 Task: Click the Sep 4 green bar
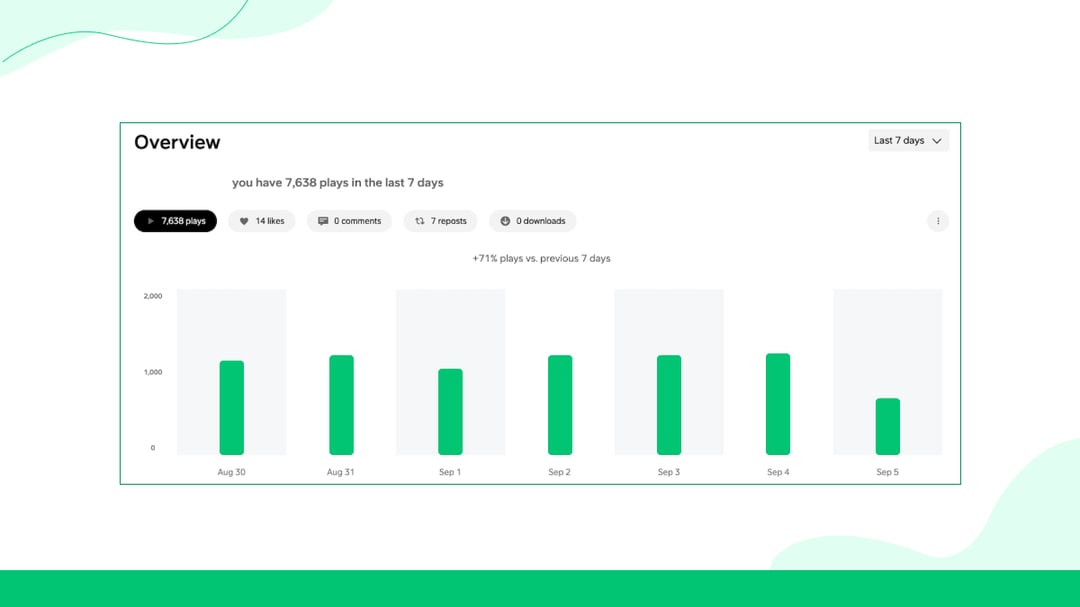coord(778,404)
